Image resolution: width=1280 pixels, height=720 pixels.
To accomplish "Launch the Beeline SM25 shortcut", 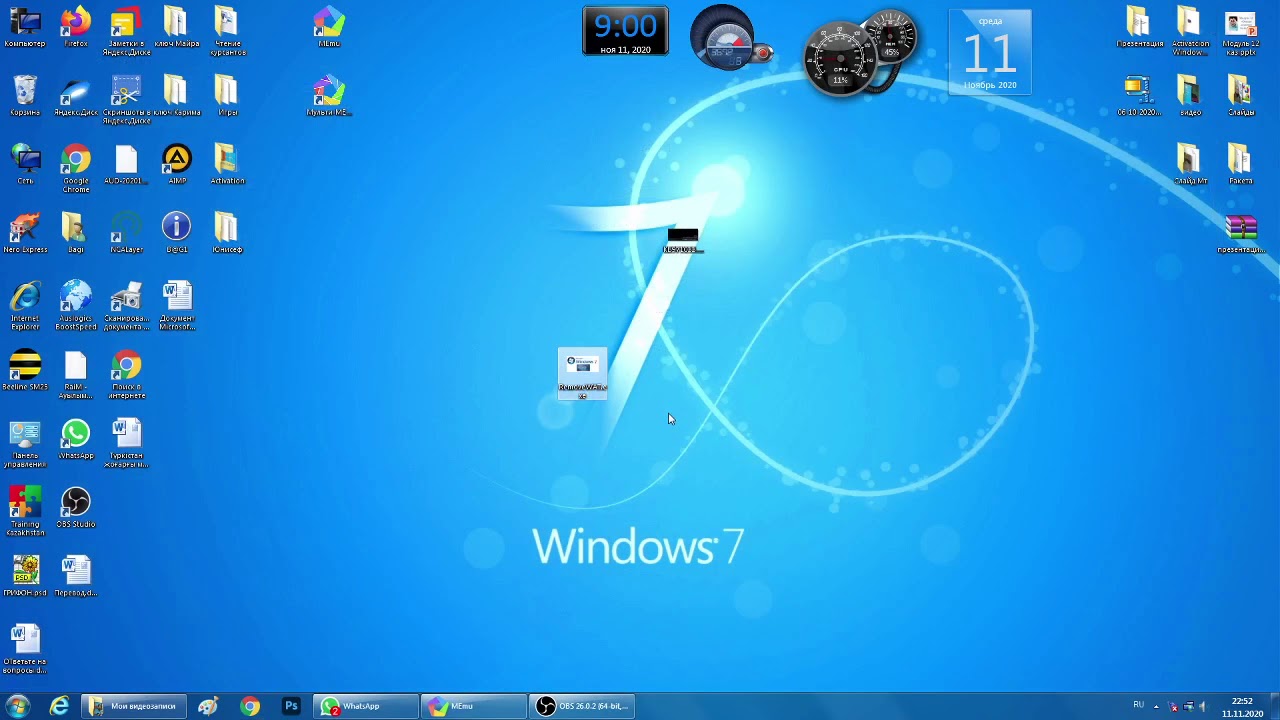I will [x=25, y=371].
